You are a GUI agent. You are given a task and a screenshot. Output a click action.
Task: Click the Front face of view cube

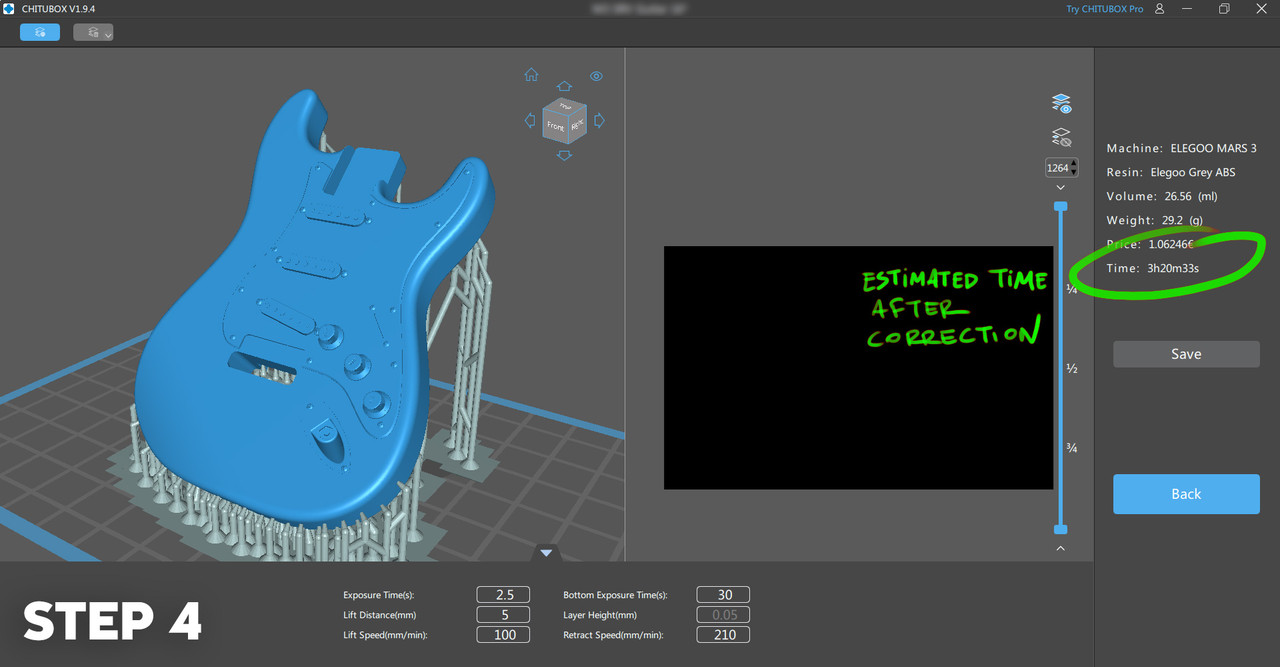pyautogui.click(x=556, y=125)
